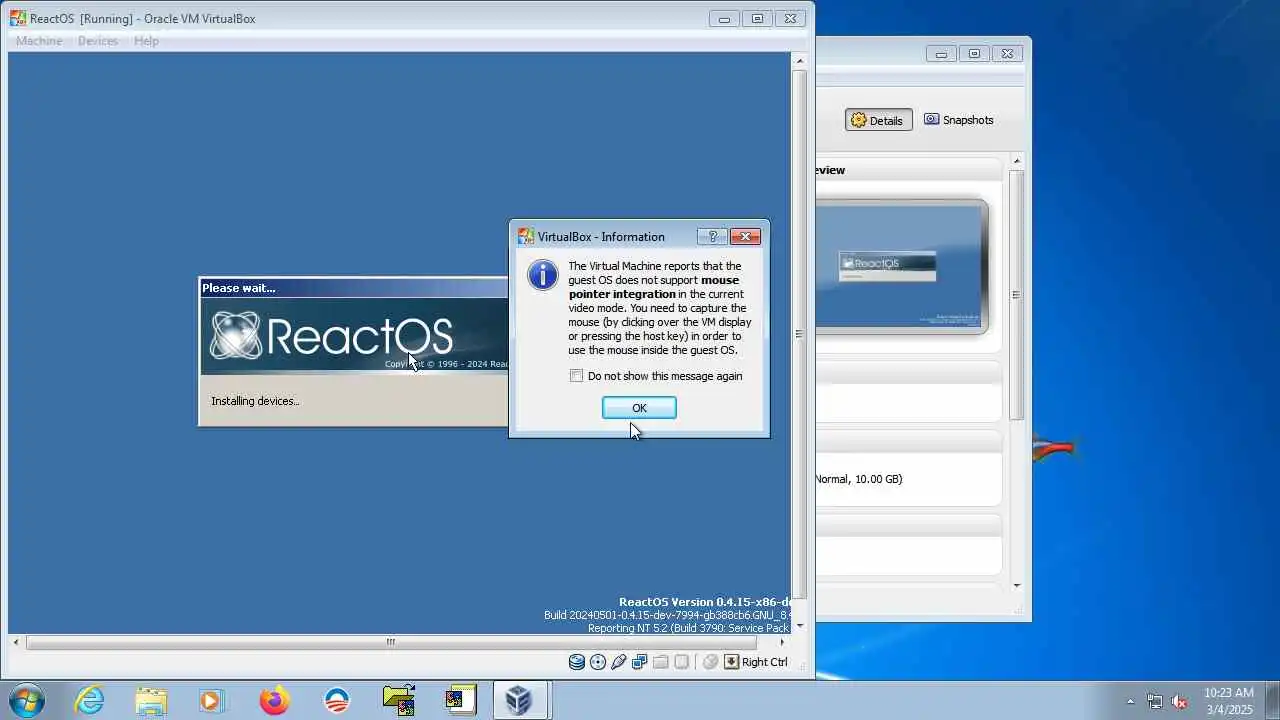
Task: Click the "ReactOS Version 0.4.15" text in guest
Action: point(705,602)
